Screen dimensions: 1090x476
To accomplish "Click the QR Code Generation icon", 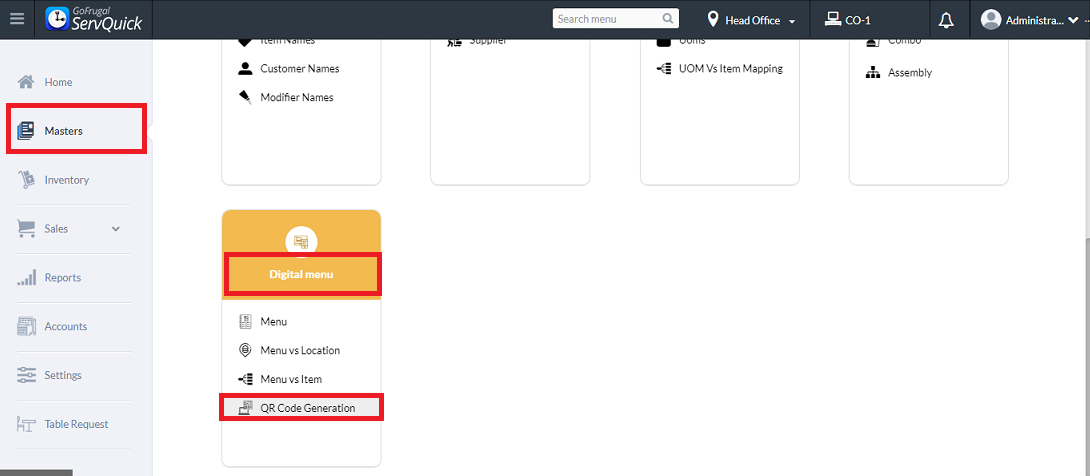I will [245, 408].
